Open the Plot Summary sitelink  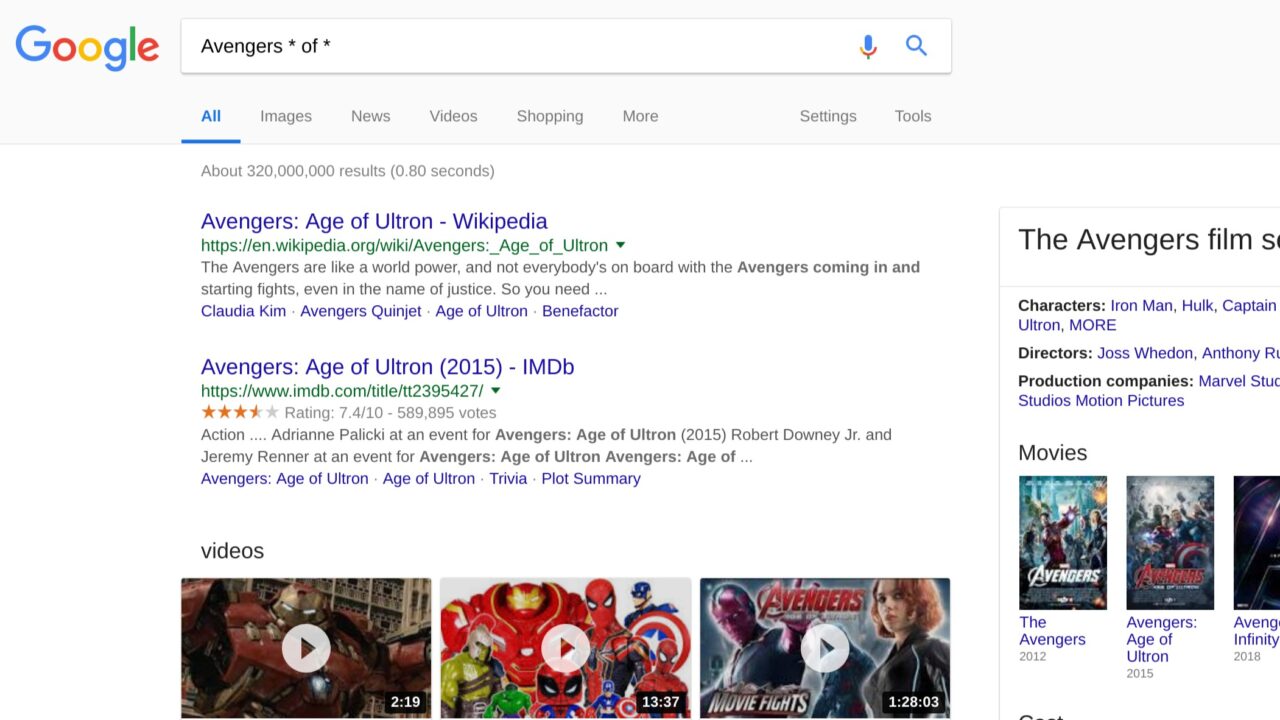pyautogui.click(x=591, y=478)
